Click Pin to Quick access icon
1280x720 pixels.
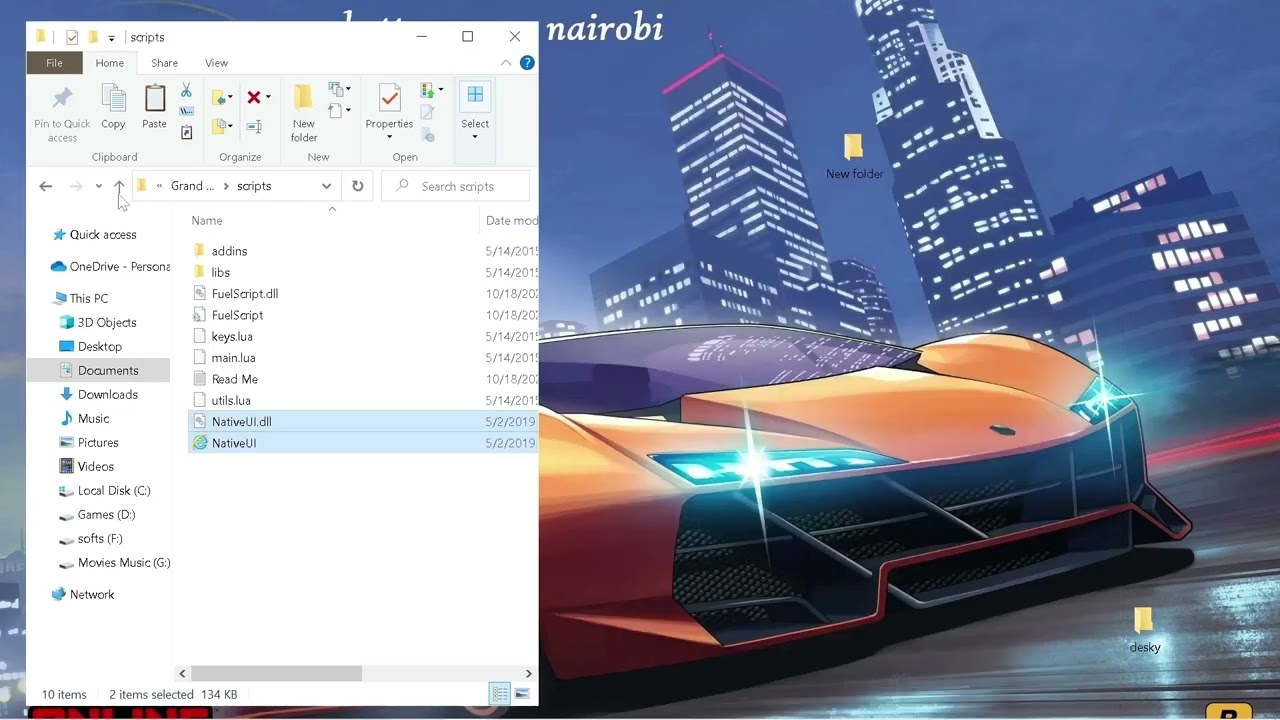pyautogui.click(x=62, y=98)
